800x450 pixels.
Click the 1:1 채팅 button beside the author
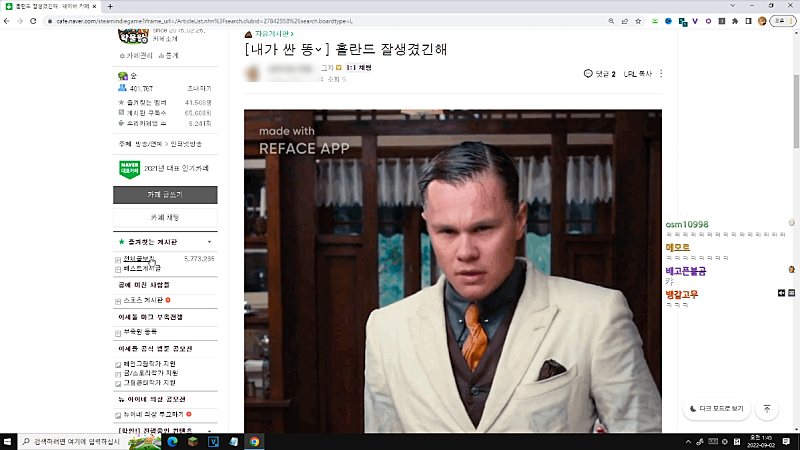click(359, 67)
